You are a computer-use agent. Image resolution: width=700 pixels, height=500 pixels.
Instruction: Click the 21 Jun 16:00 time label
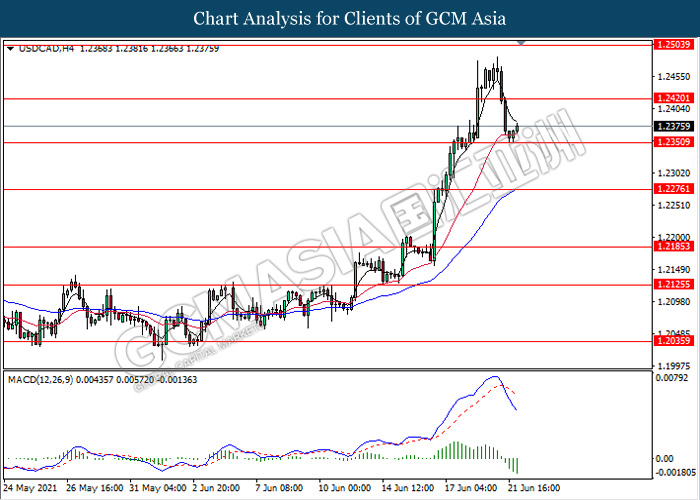[x=534, y=488]
